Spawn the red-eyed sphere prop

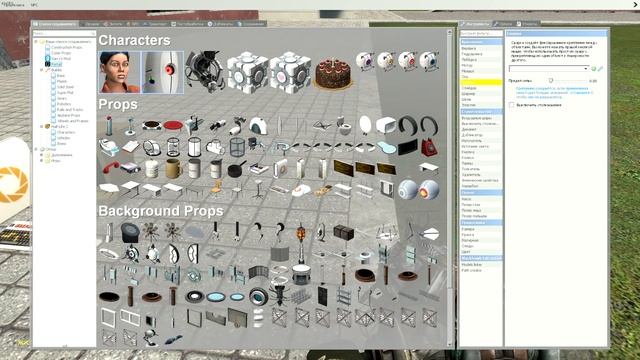tap(429, 189)
